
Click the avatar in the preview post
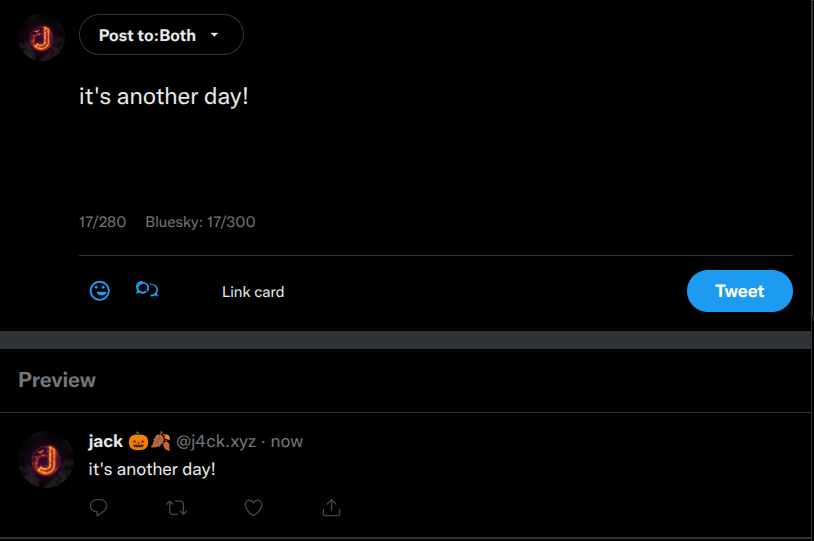(46, 459)
